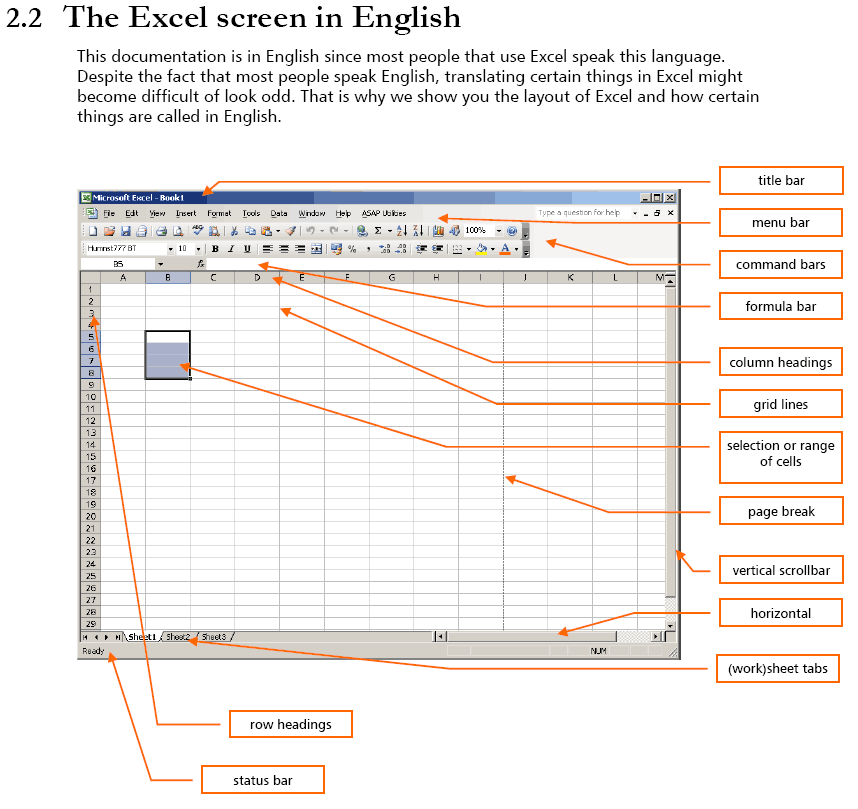Select row heading 15

coord(91,456)
